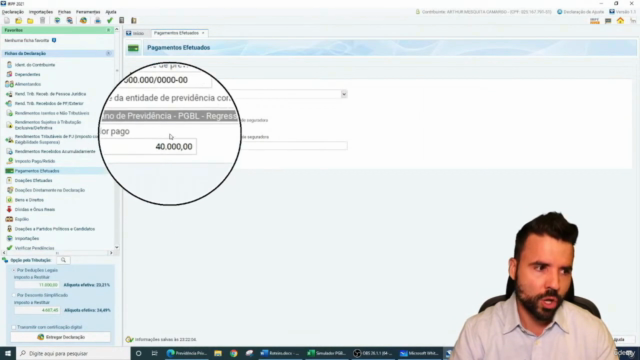Click magnifier button beside Opção pela Tributação

point(63,260)
